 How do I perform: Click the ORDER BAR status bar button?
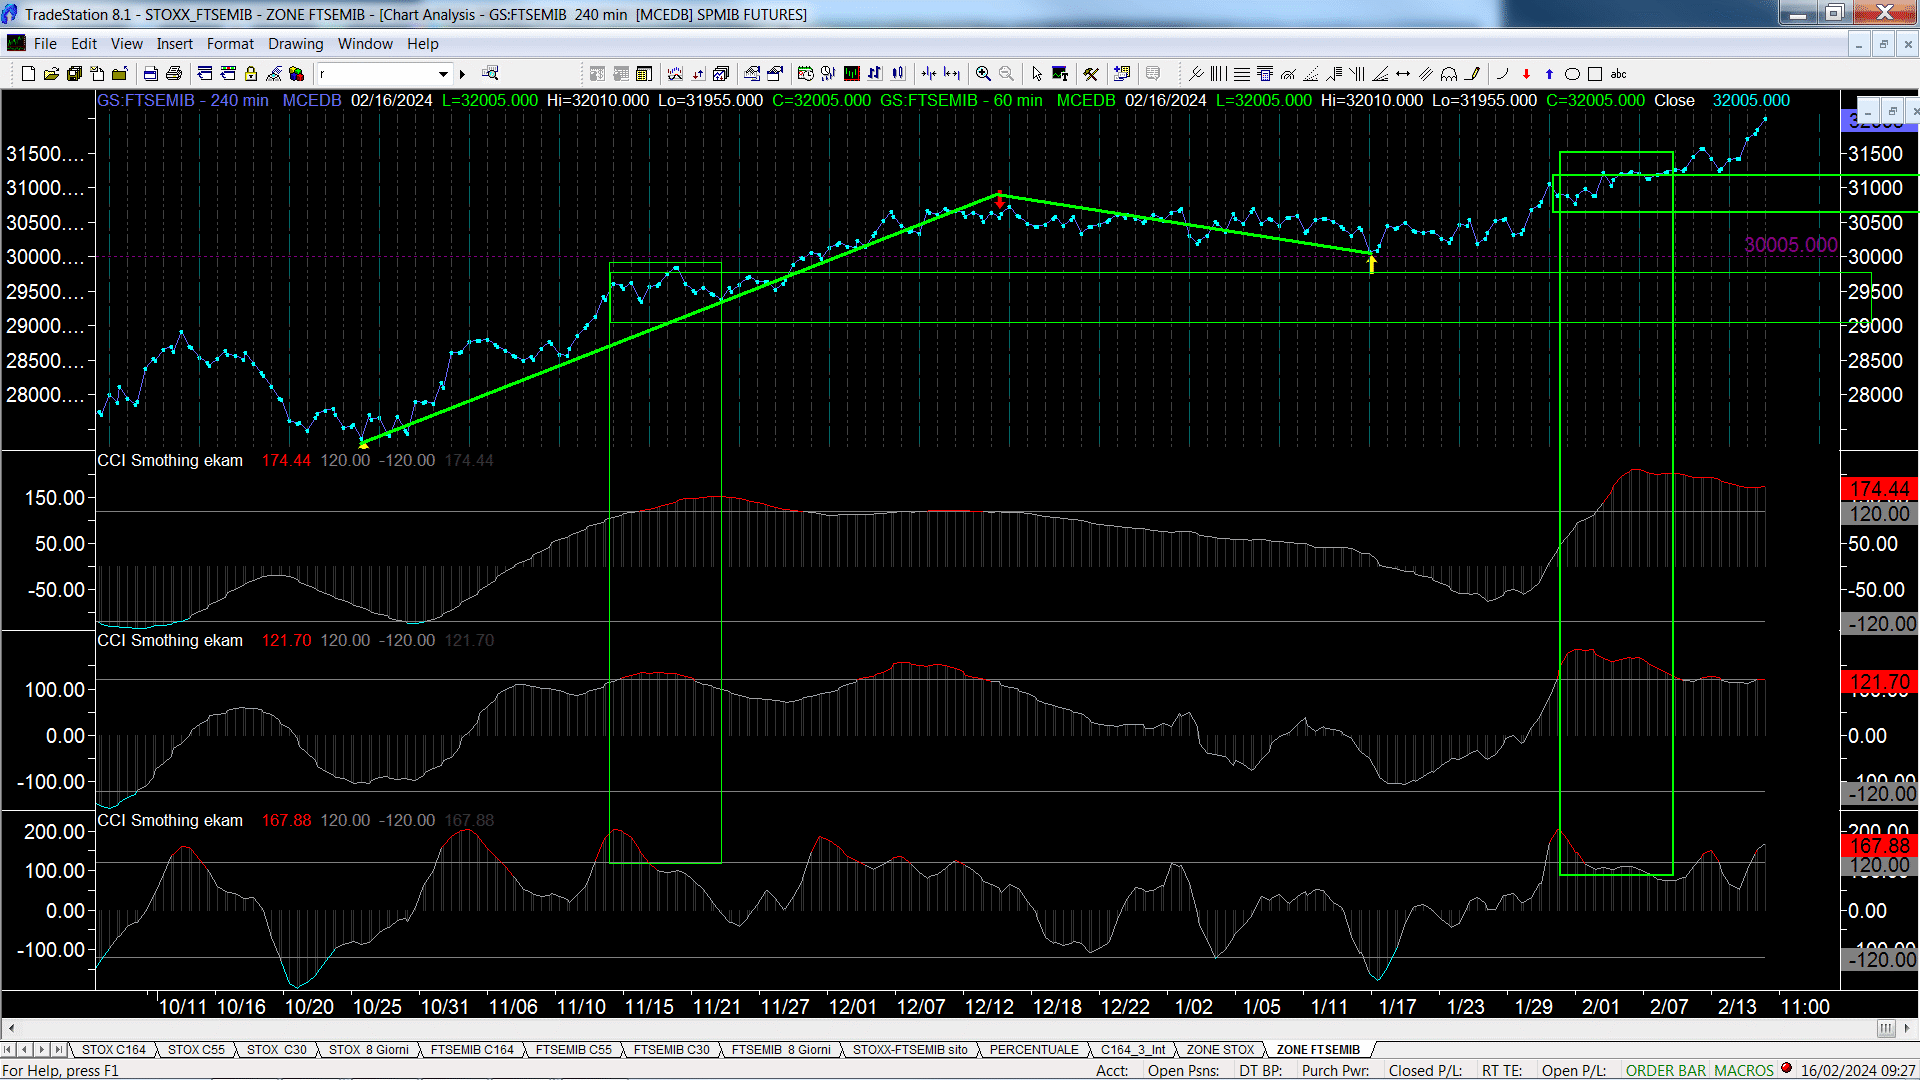[1665, 1070]
